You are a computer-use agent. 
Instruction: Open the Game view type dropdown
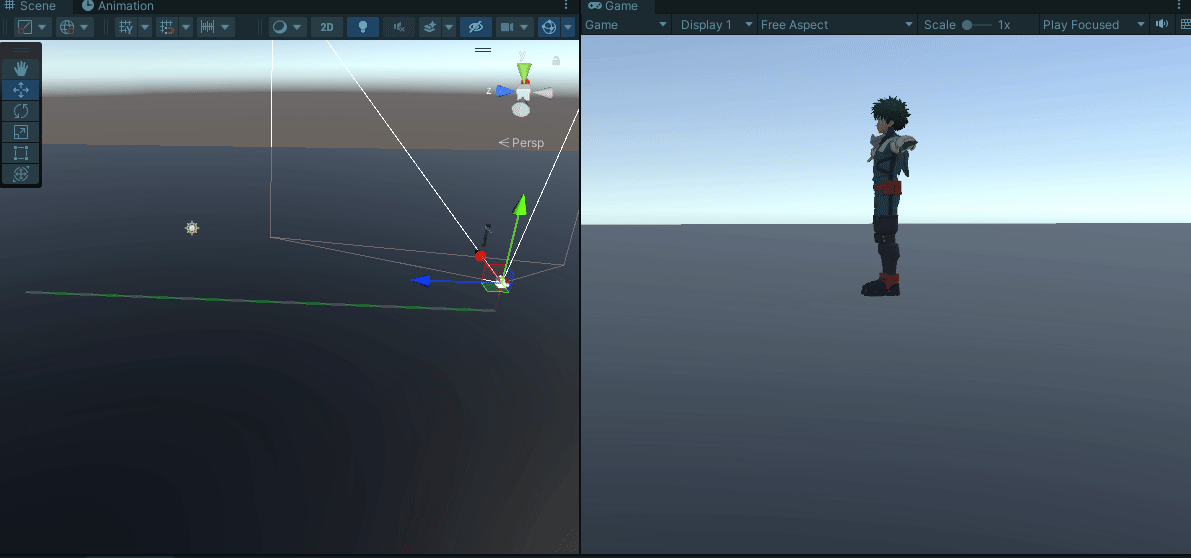click(627, 24)
